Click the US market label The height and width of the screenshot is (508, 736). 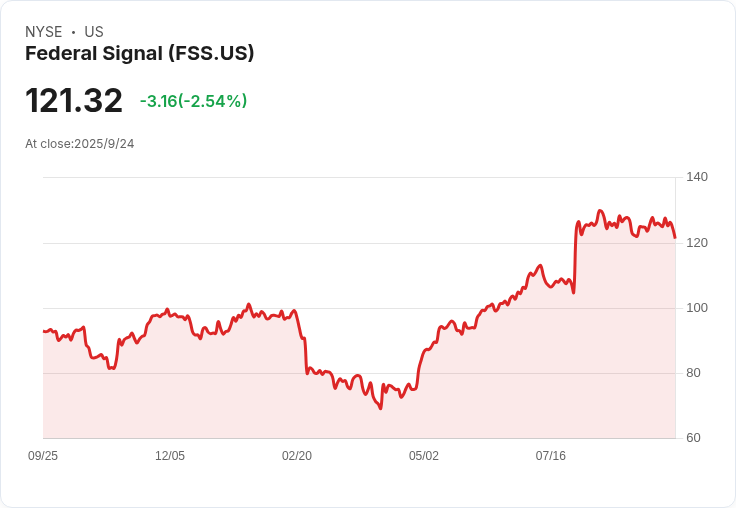(x=94, y=32)
